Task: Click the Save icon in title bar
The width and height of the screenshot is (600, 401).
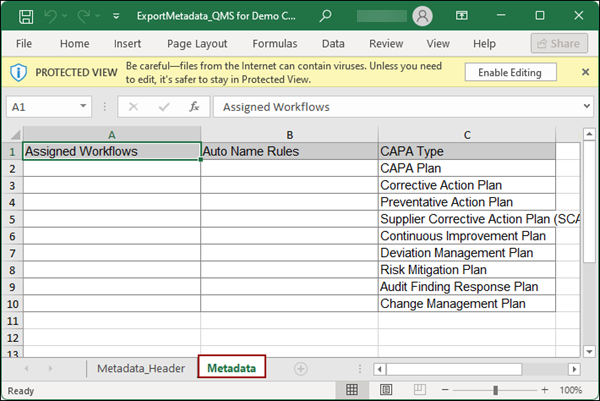Action: tap(24, 17)
